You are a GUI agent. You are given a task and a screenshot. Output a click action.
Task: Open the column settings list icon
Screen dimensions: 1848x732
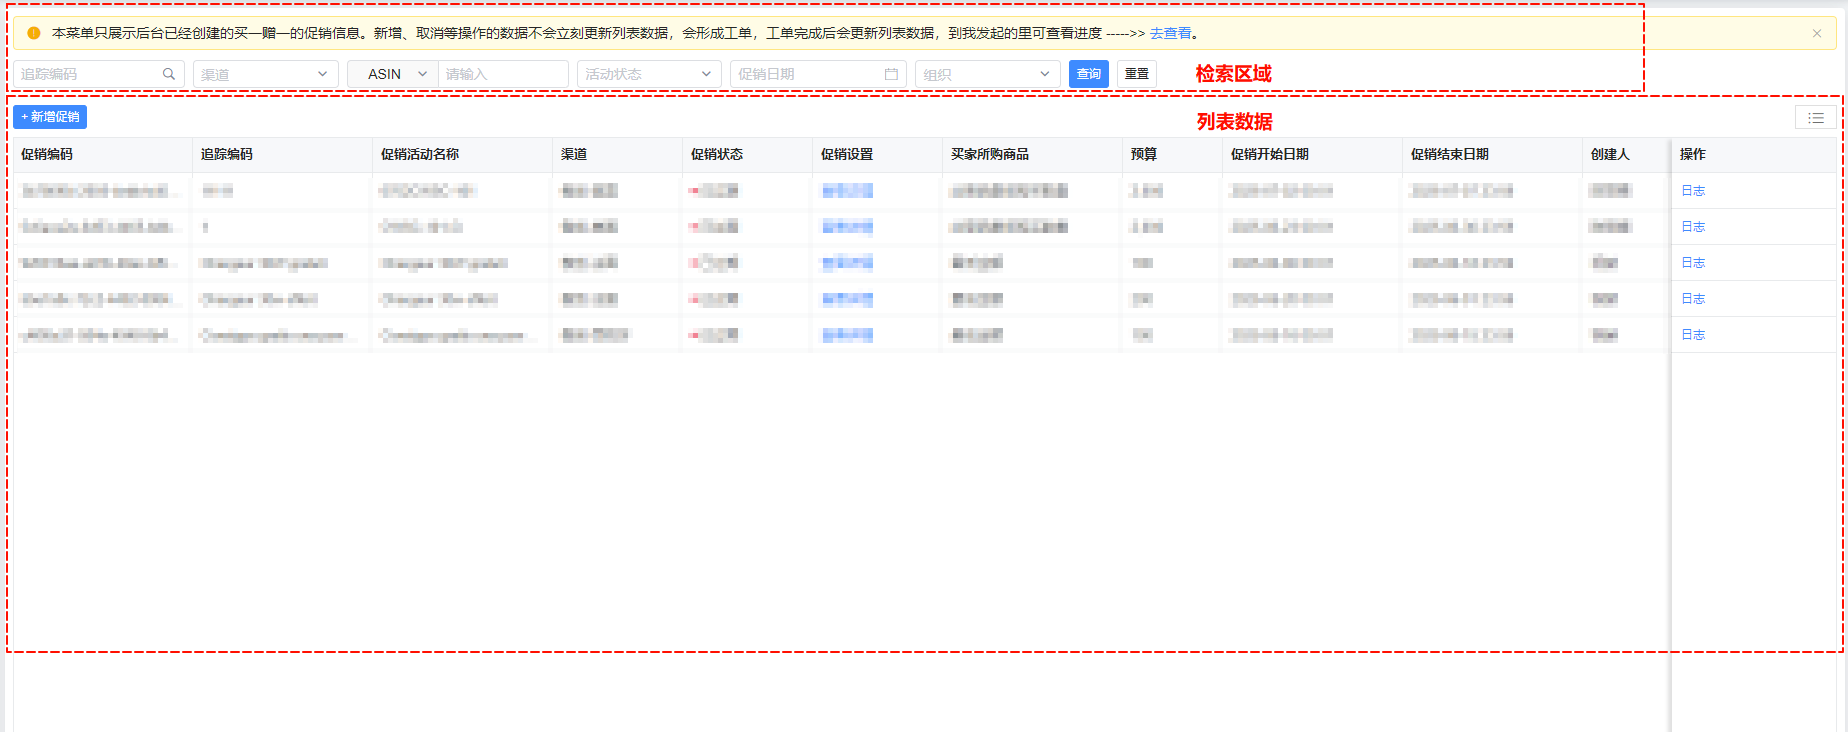1816,118
